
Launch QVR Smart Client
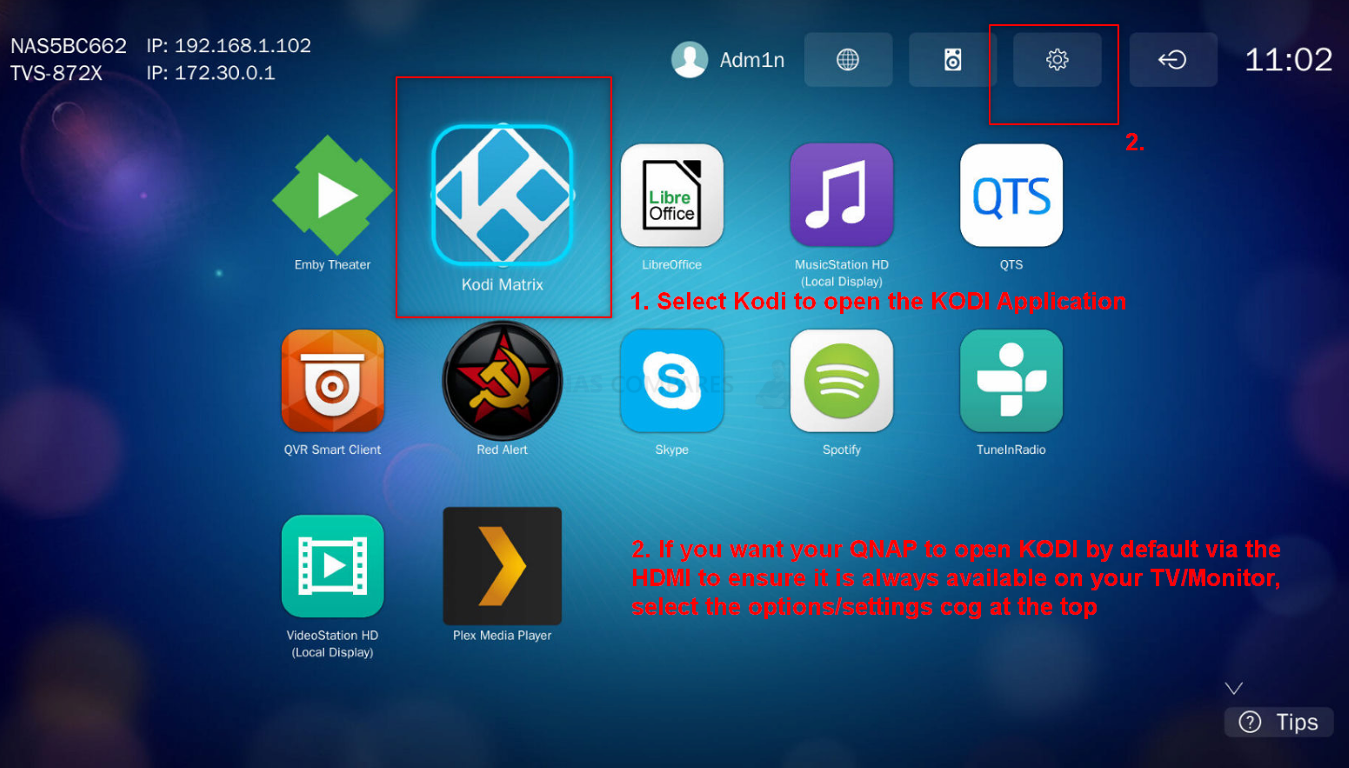332,381
